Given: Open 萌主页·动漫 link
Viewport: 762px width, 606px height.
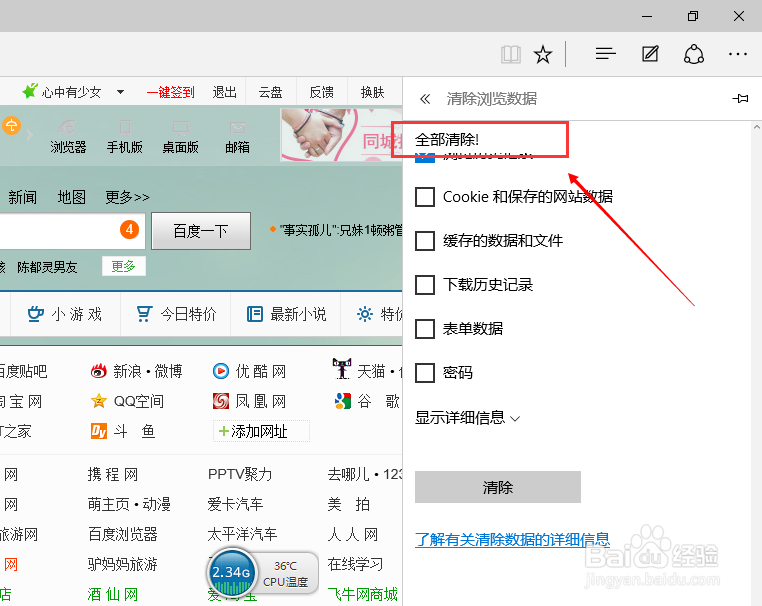Looking at the screenshot, I should coord(129,504).
